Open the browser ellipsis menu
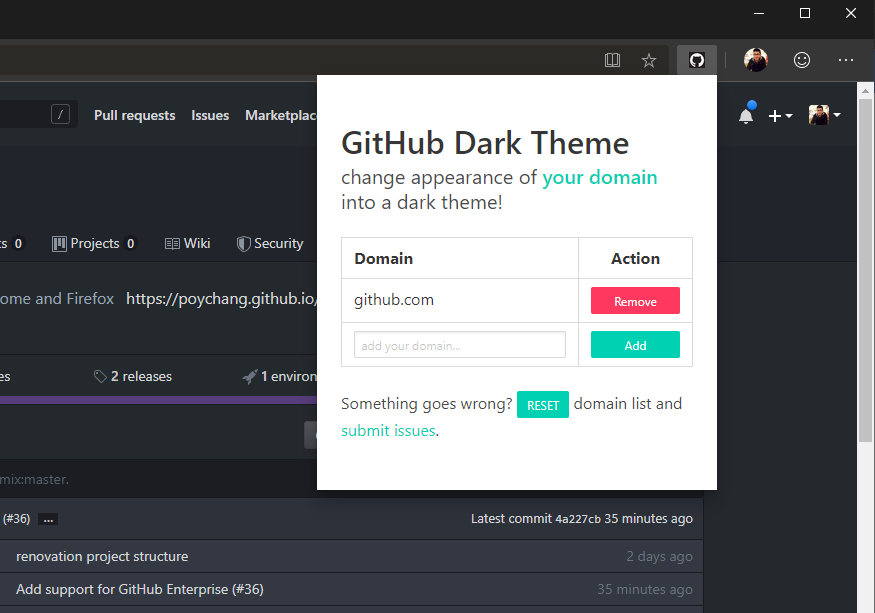875x613 pixels. (x=846, y=60)
